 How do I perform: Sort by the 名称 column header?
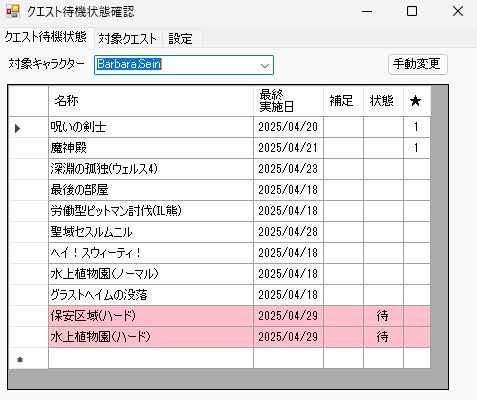coord(151,101)
